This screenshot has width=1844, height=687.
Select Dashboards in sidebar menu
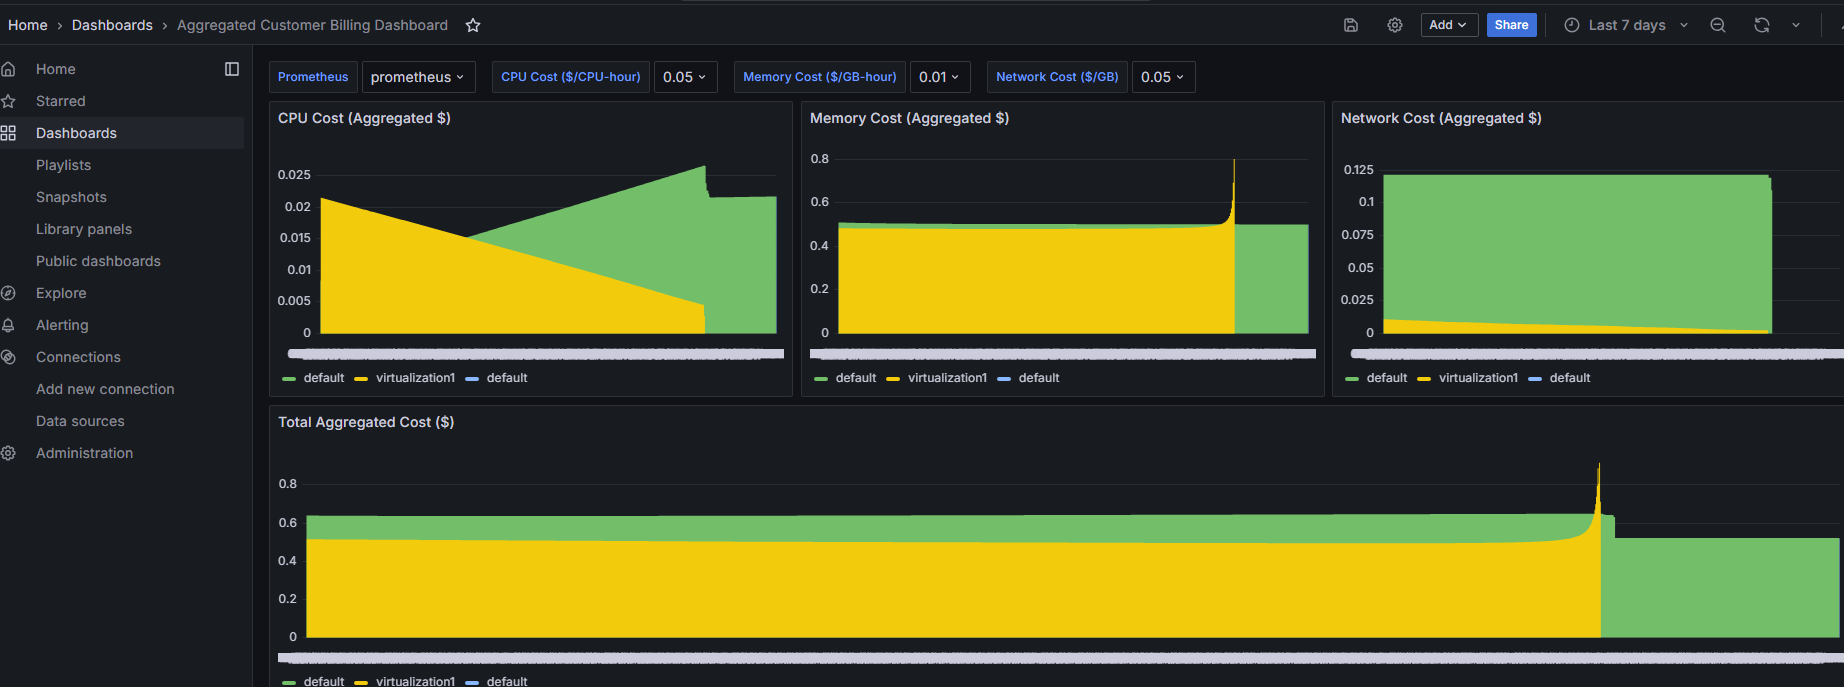[x=76, y=133]
